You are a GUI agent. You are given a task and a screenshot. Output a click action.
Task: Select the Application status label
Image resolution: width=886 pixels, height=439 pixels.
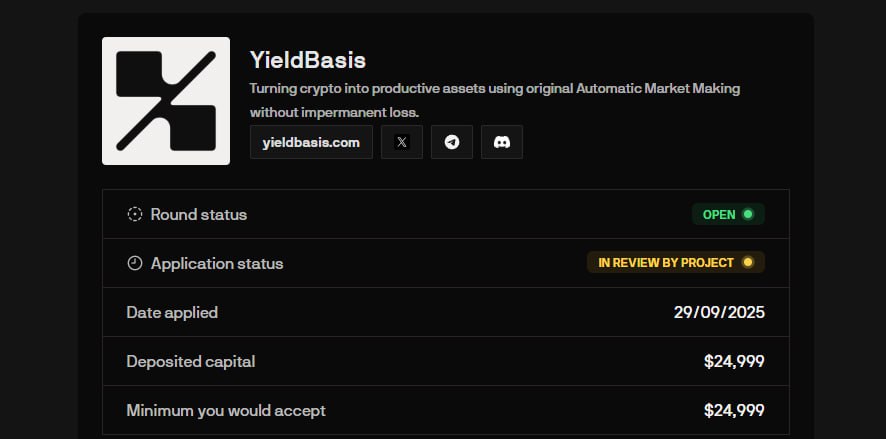[x=216, y=263]
